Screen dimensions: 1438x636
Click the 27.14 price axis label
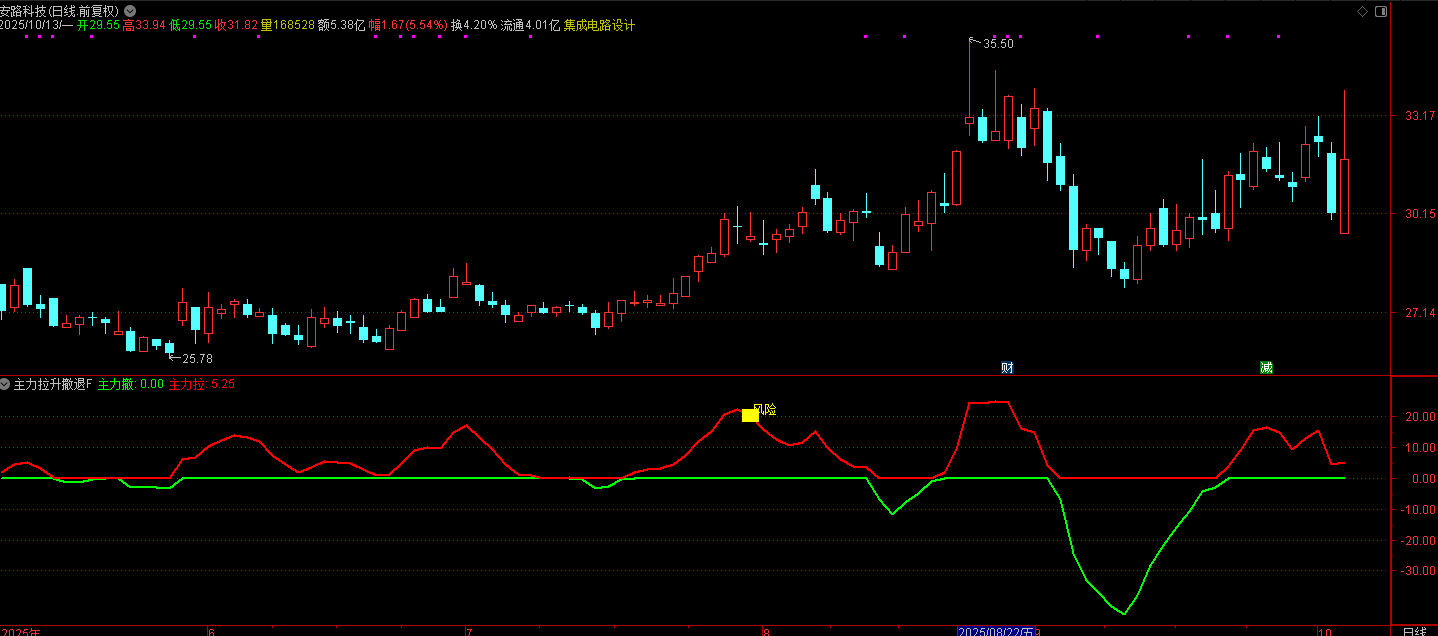click(1420, 313)
